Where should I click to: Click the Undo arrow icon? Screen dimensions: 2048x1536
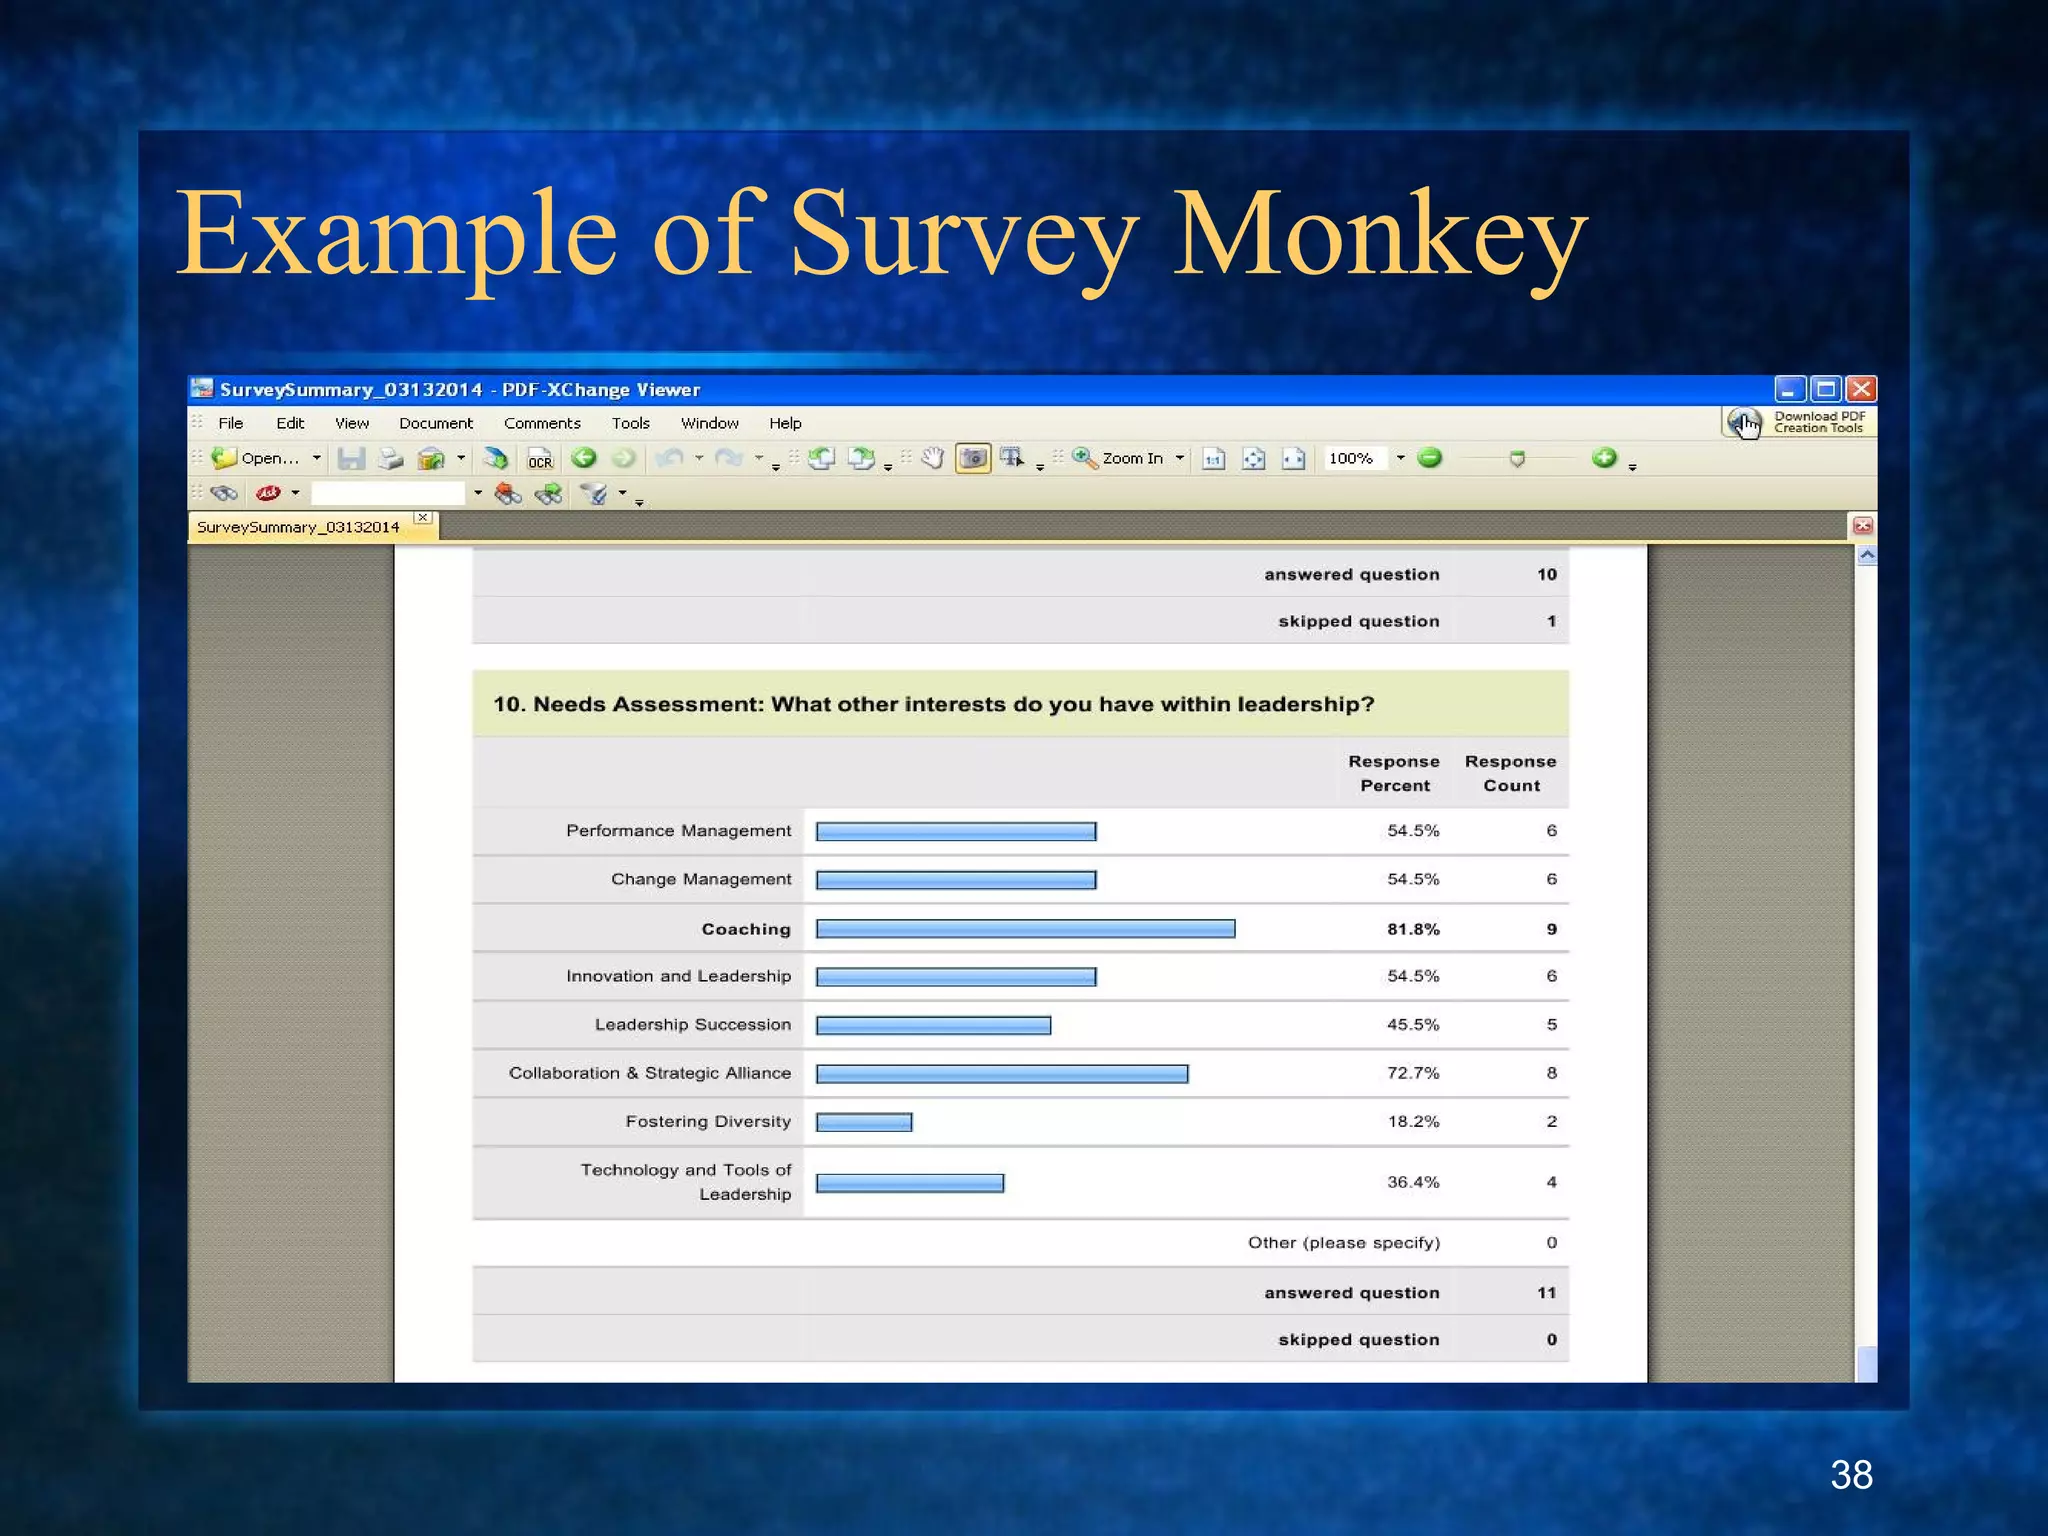(670, 458)
